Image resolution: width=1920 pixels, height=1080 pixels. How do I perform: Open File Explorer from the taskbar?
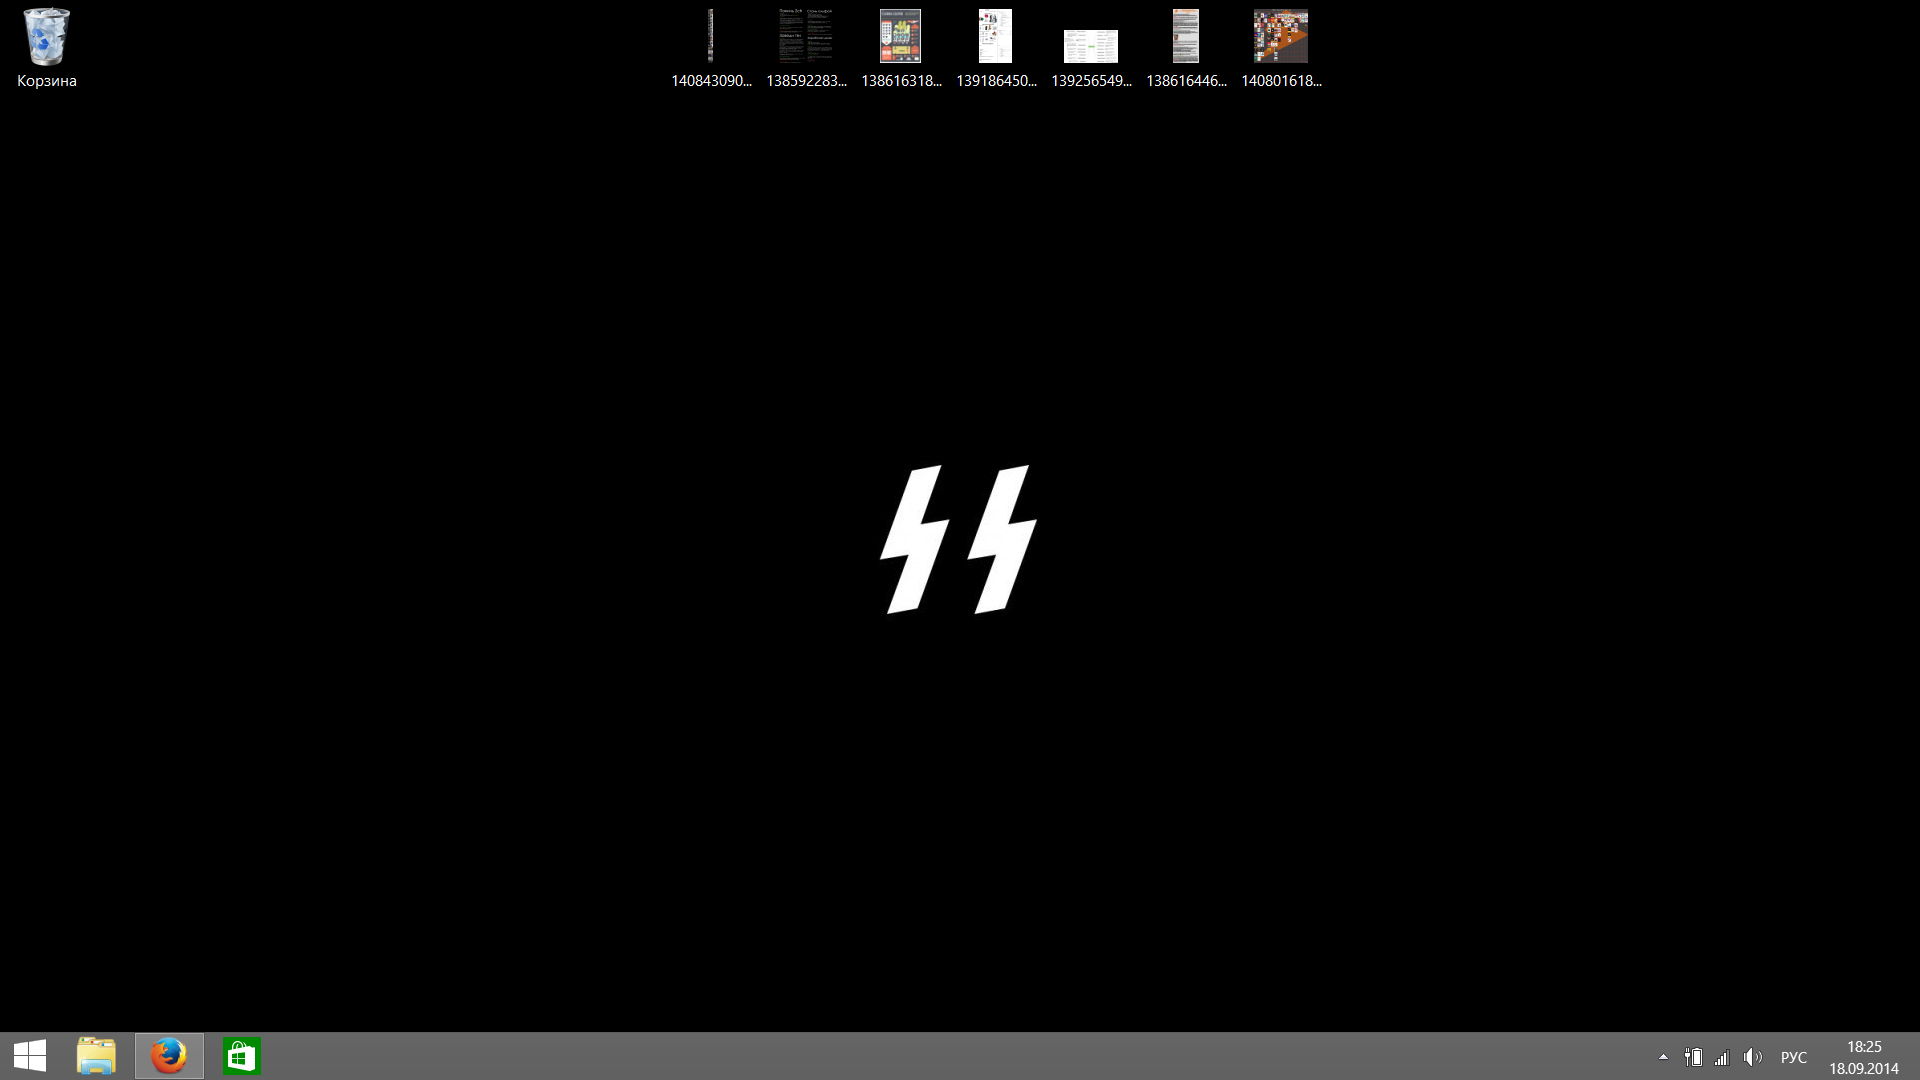96,1056
